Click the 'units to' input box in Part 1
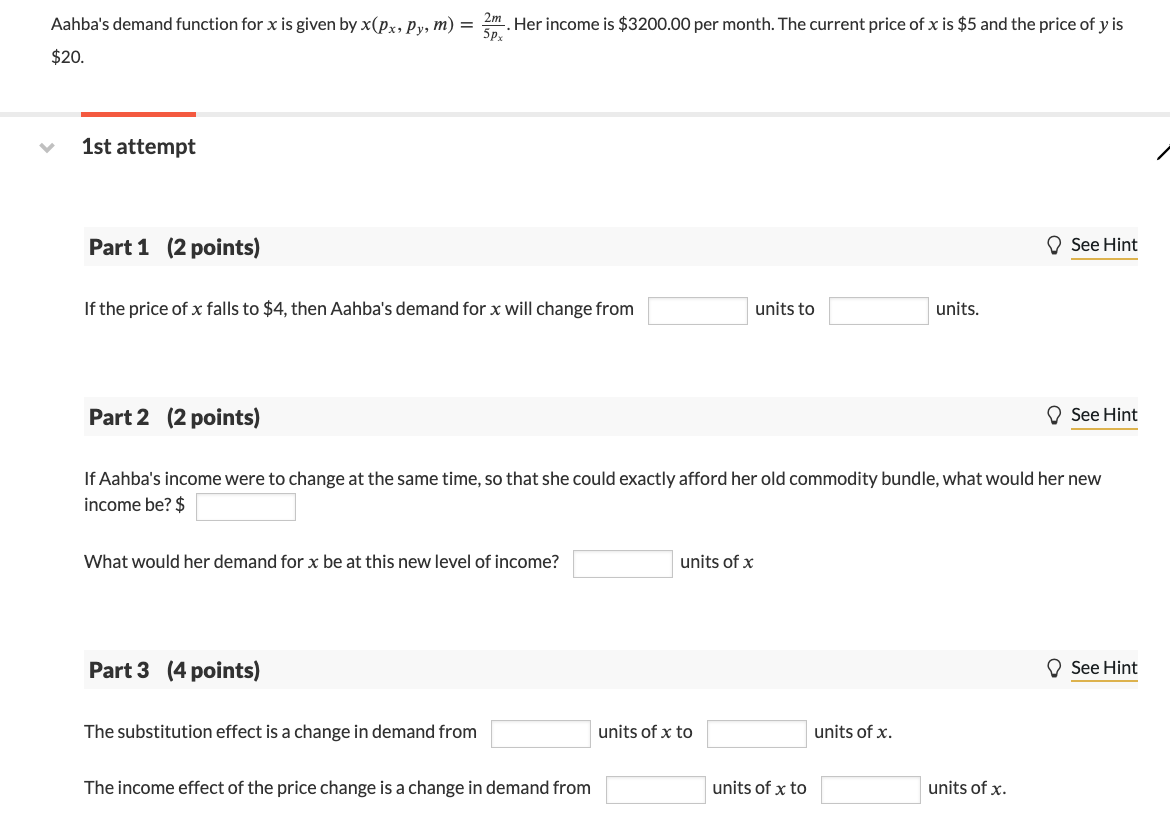Viewport: 1170px width, 838px height. click(x=879, y=310)
